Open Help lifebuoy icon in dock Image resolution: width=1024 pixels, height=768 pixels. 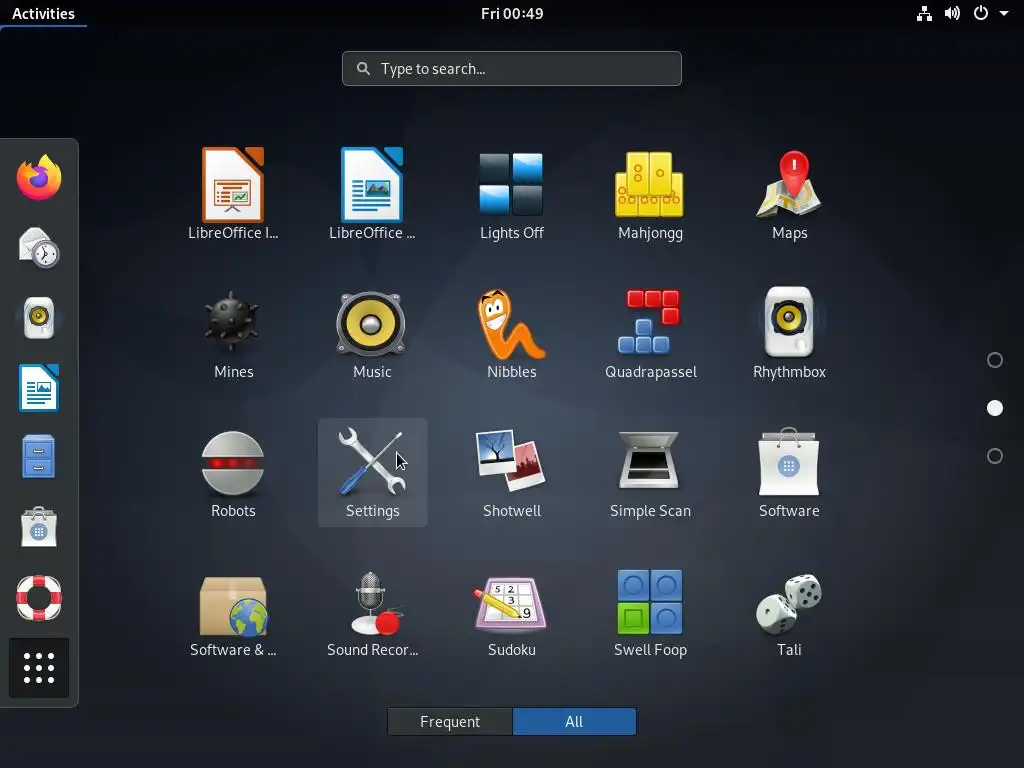[x=39, y=598]
